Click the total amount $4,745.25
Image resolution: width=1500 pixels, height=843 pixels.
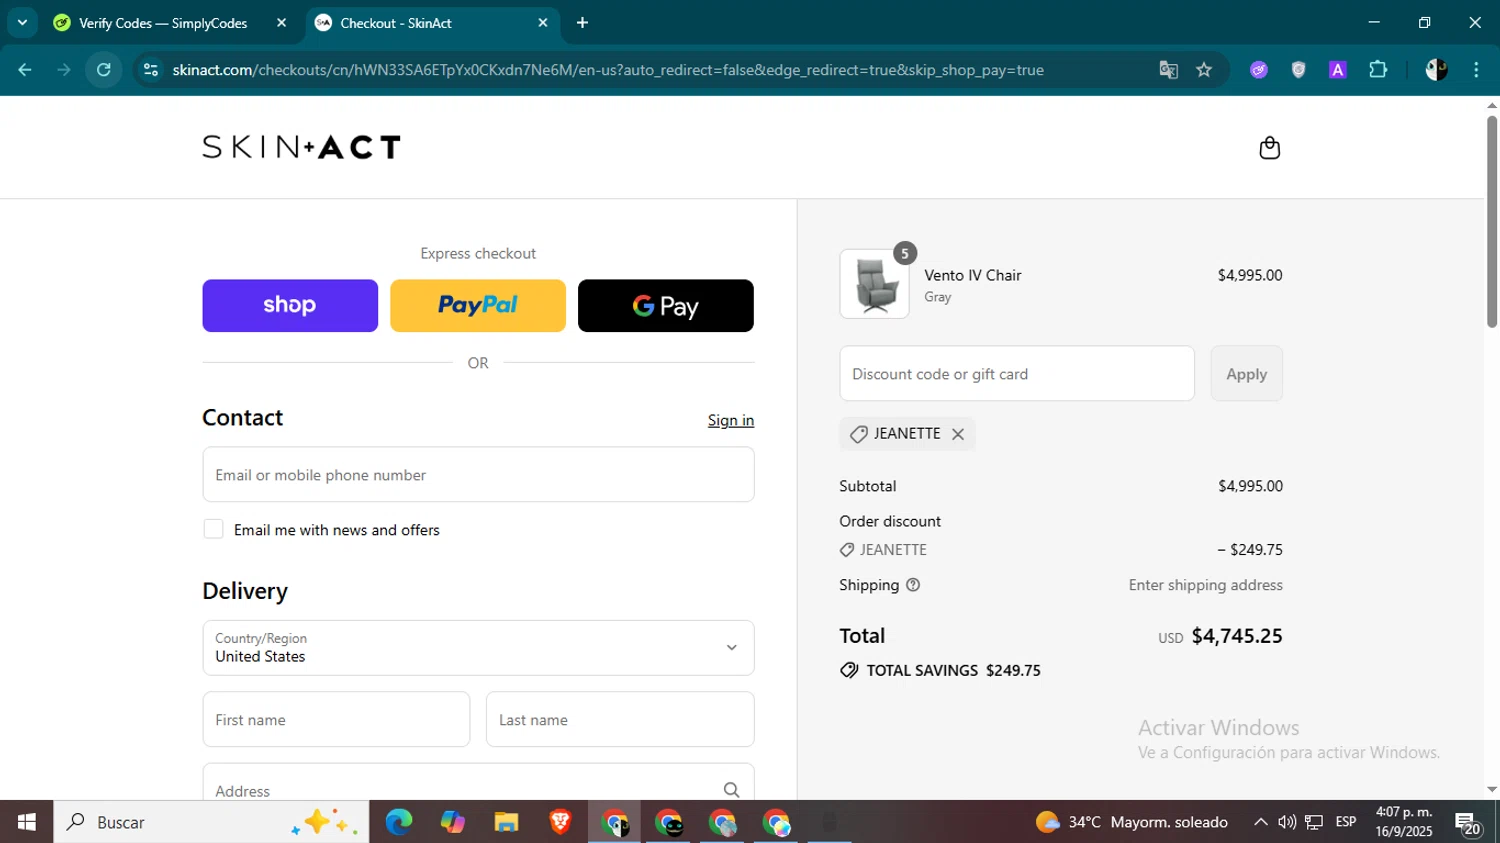click(1237, 636)
